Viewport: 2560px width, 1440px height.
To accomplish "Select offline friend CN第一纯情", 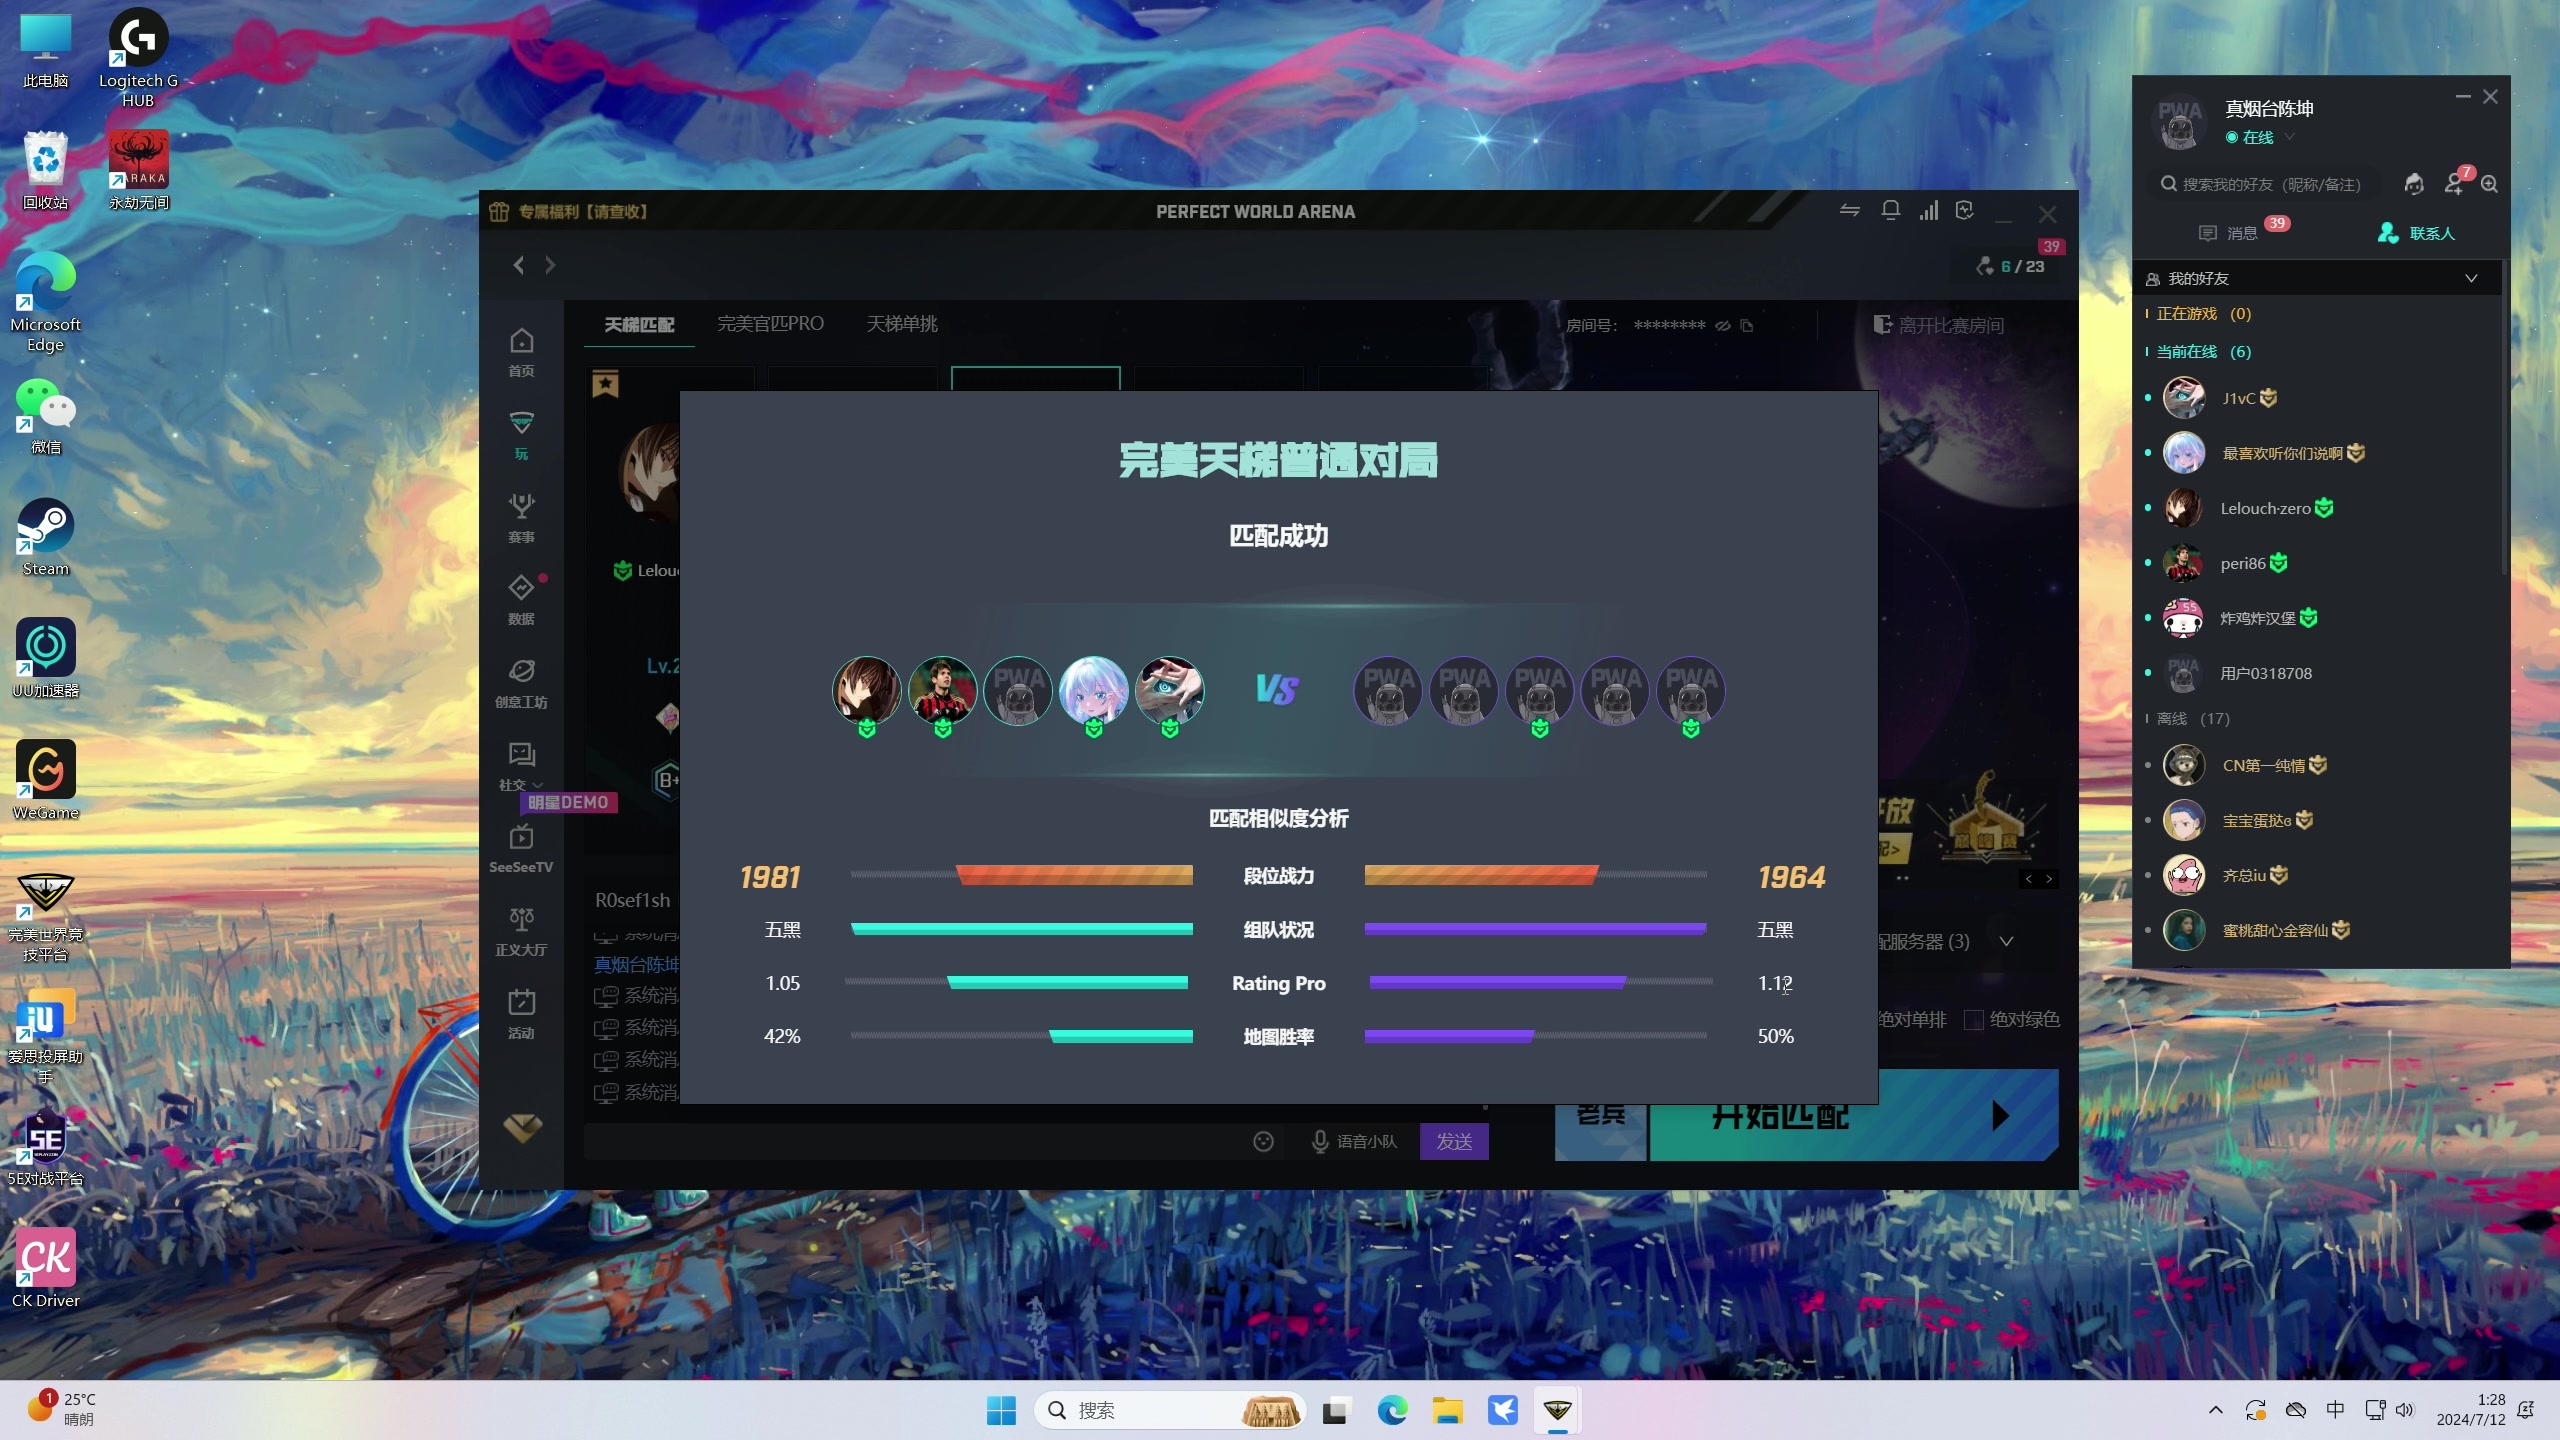I will tap(2318, 765).
